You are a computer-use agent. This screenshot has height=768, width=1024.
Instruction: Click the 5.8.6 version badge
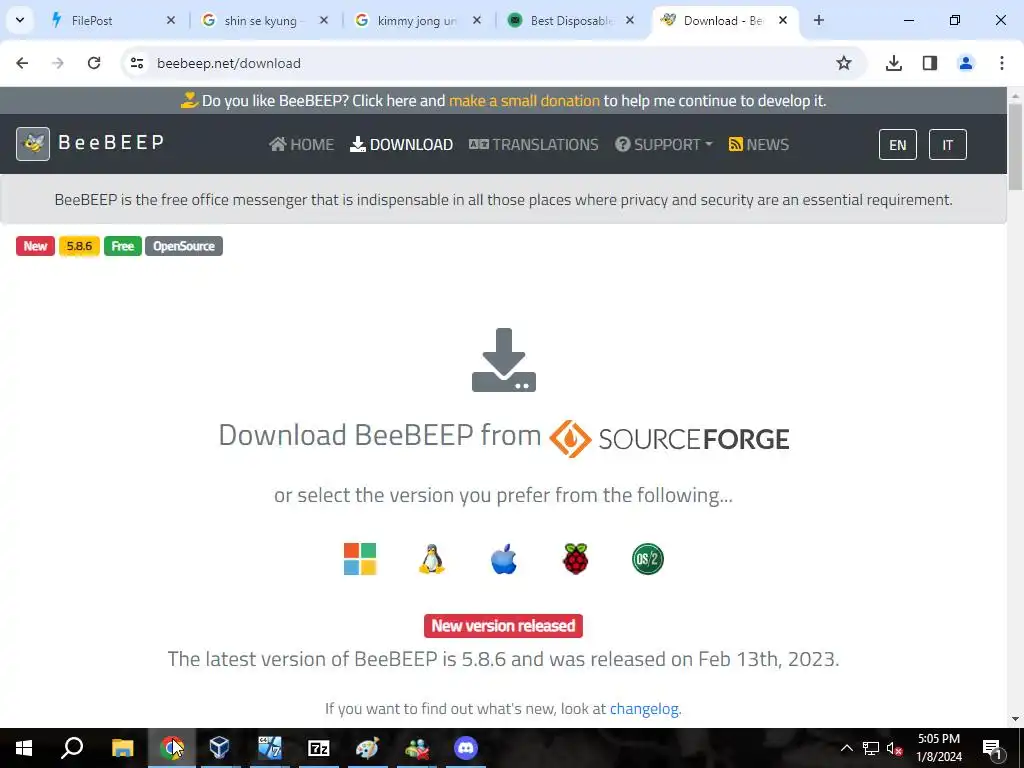pos(79,246)
